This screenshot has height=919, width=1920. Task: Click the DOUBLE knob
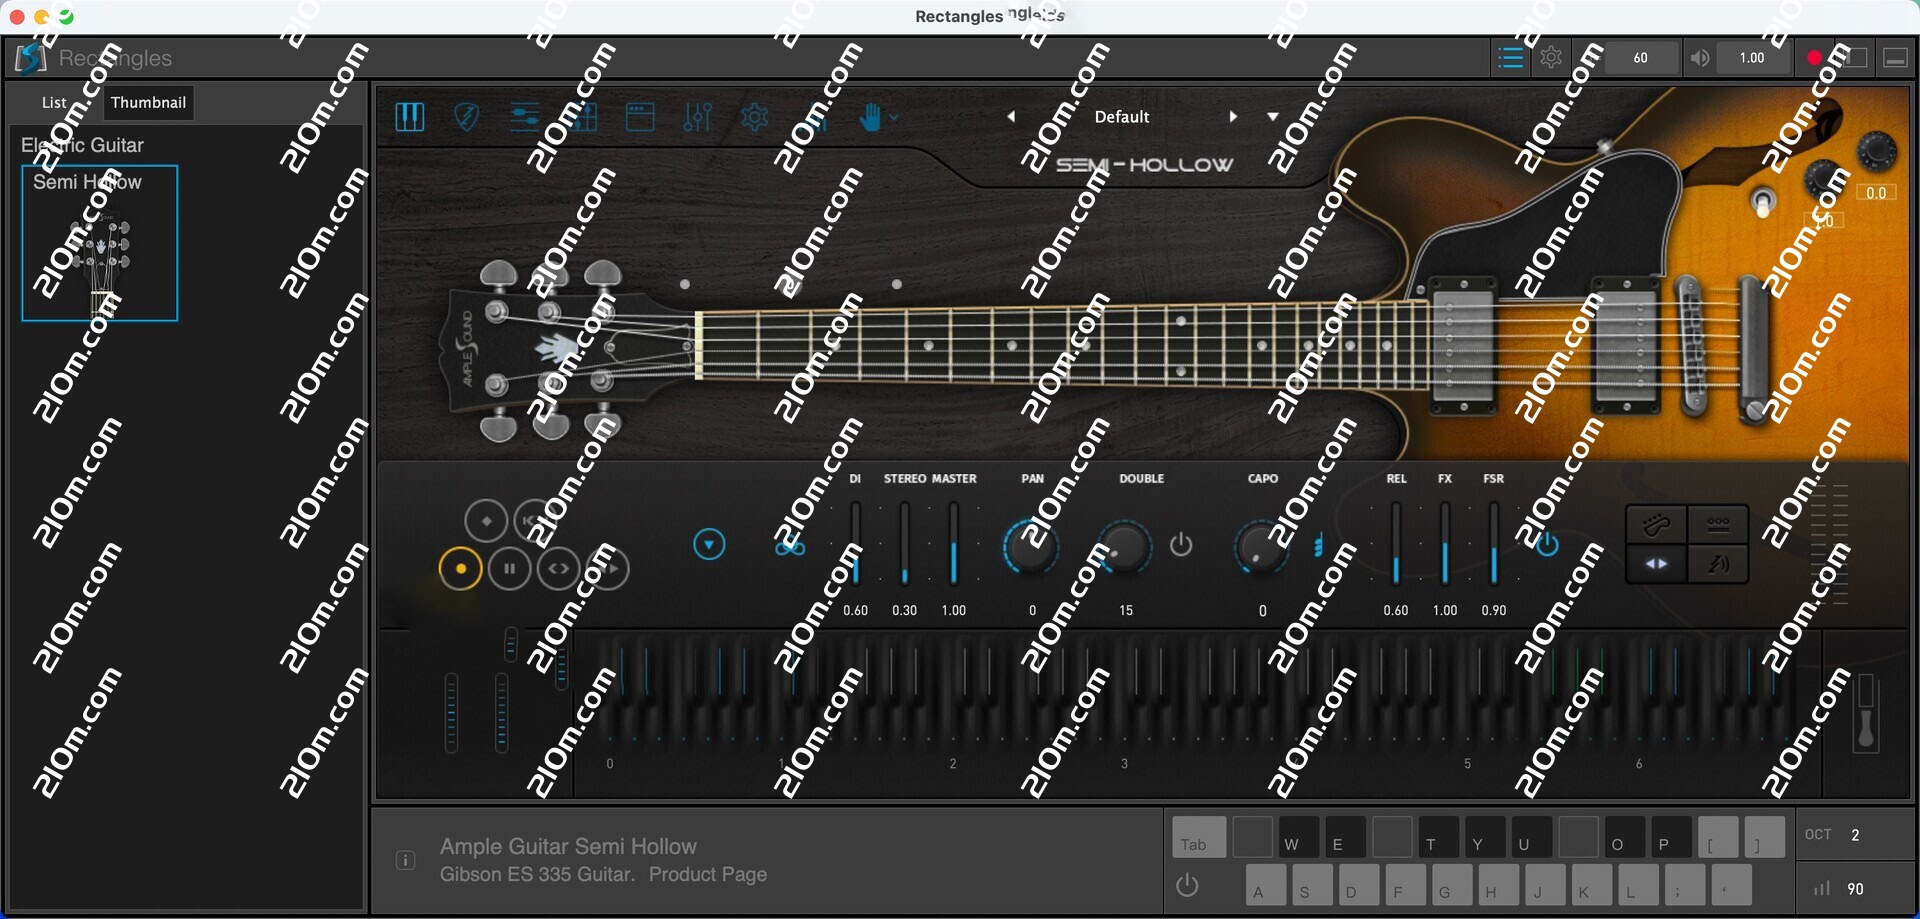[1124, 547]
